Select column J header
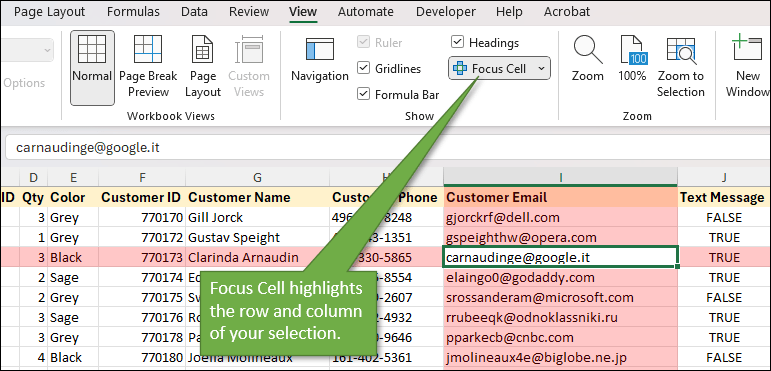 [724, 177]
